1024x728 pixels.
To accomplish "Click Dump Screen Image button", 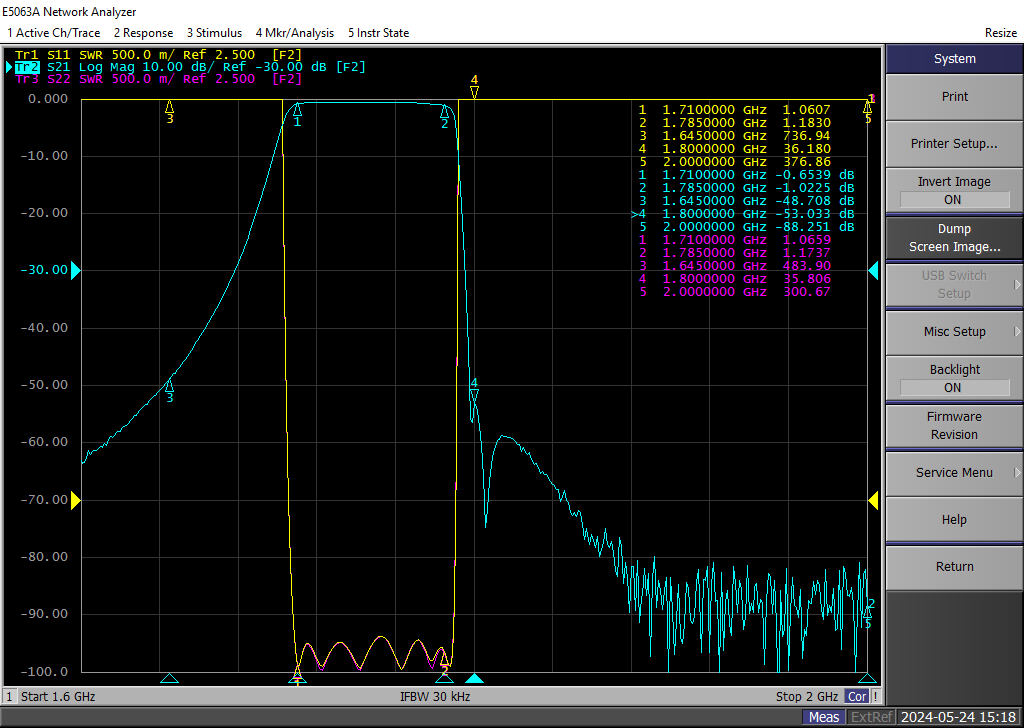I will [x=954, y=238].
